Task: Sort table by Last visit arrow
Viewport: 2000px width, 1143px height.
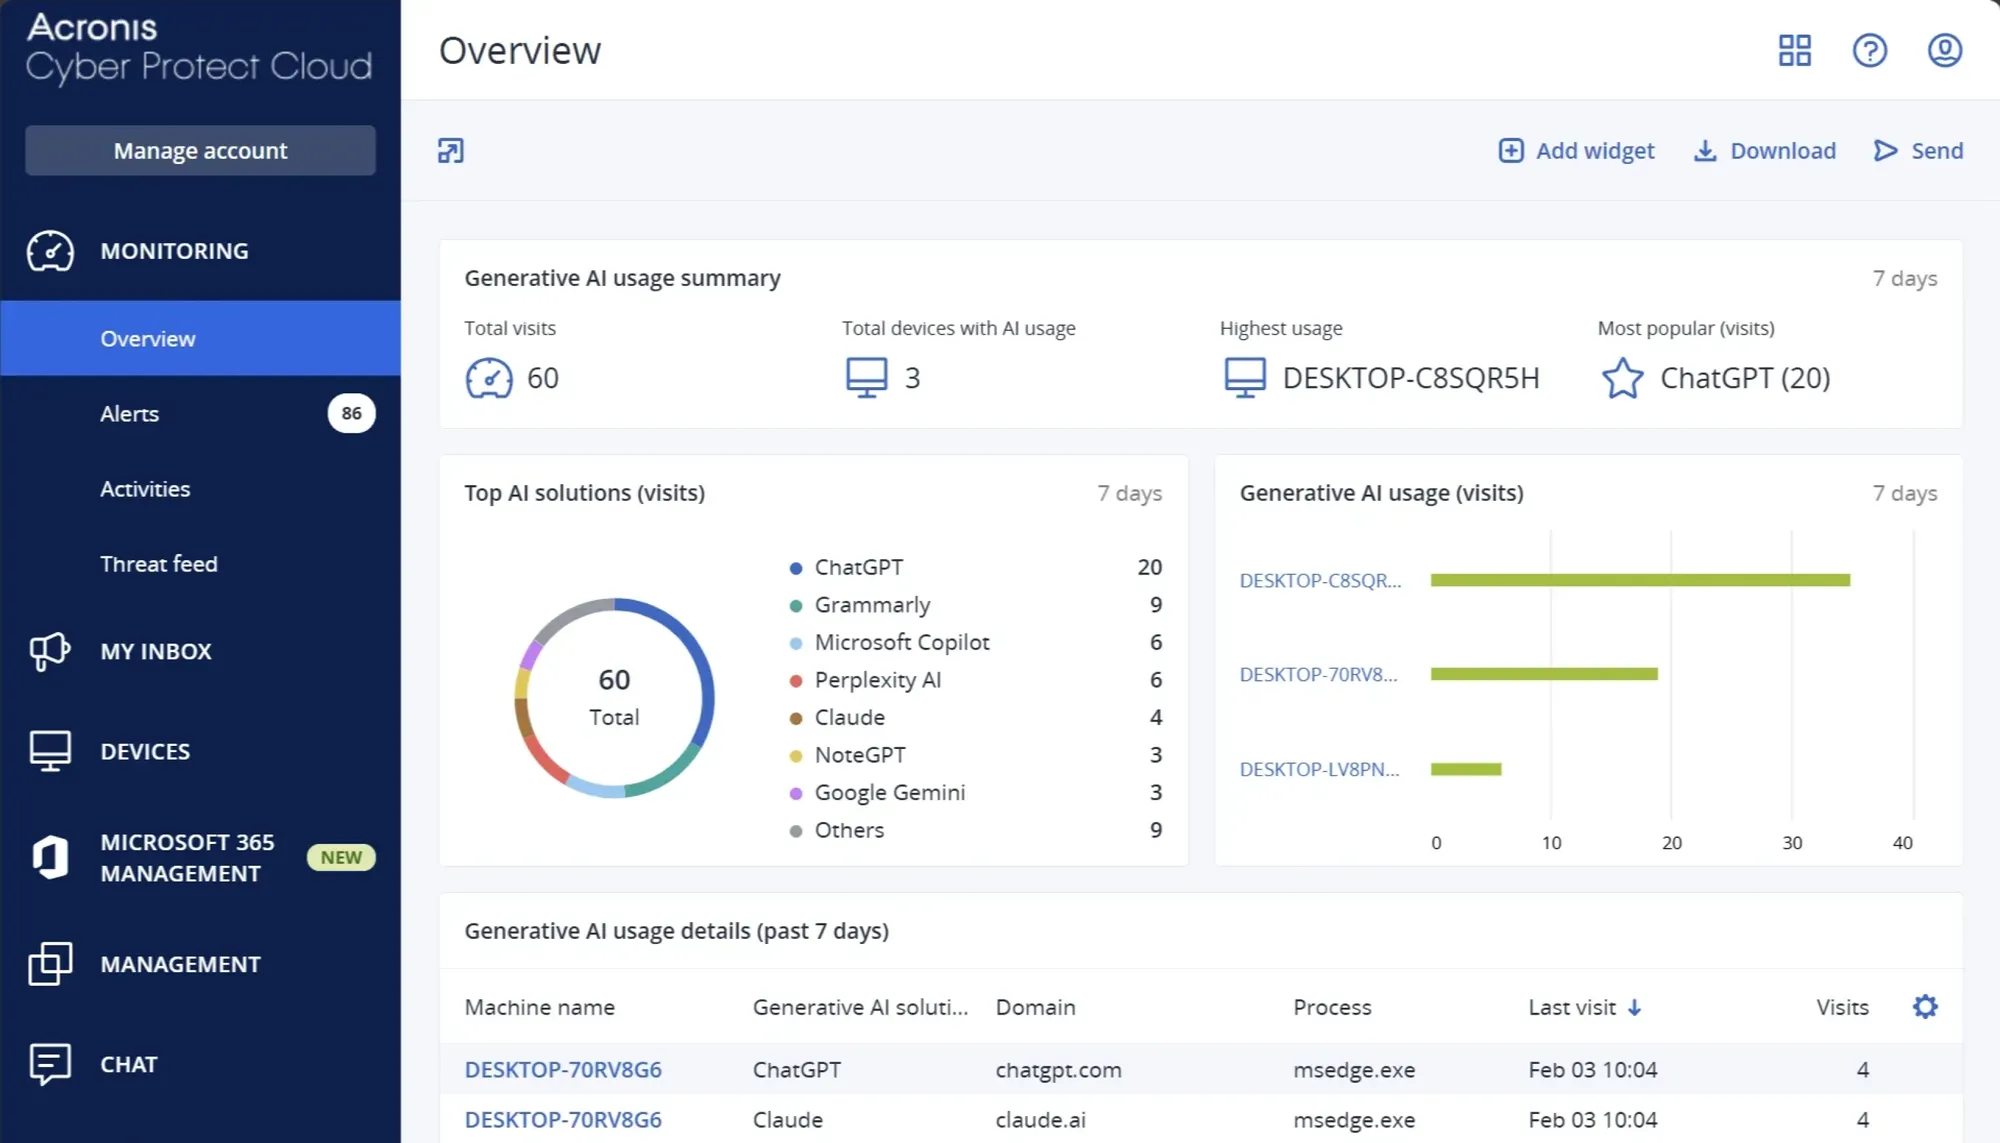Action: (1634, 1007)
